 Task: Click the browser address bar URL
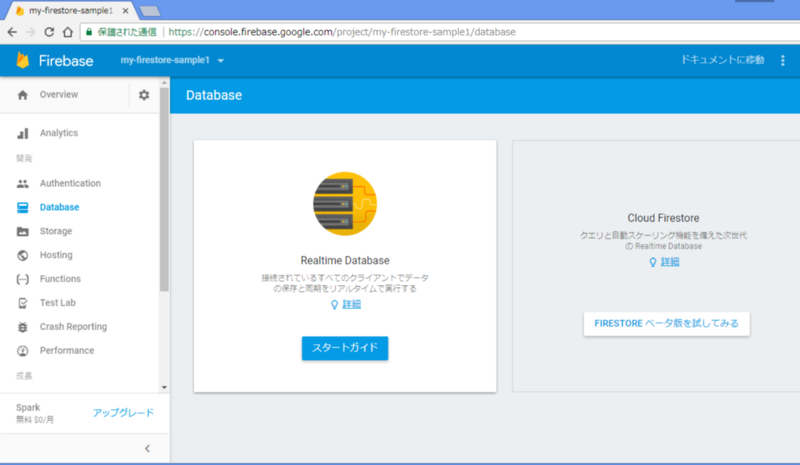(342, 32)
